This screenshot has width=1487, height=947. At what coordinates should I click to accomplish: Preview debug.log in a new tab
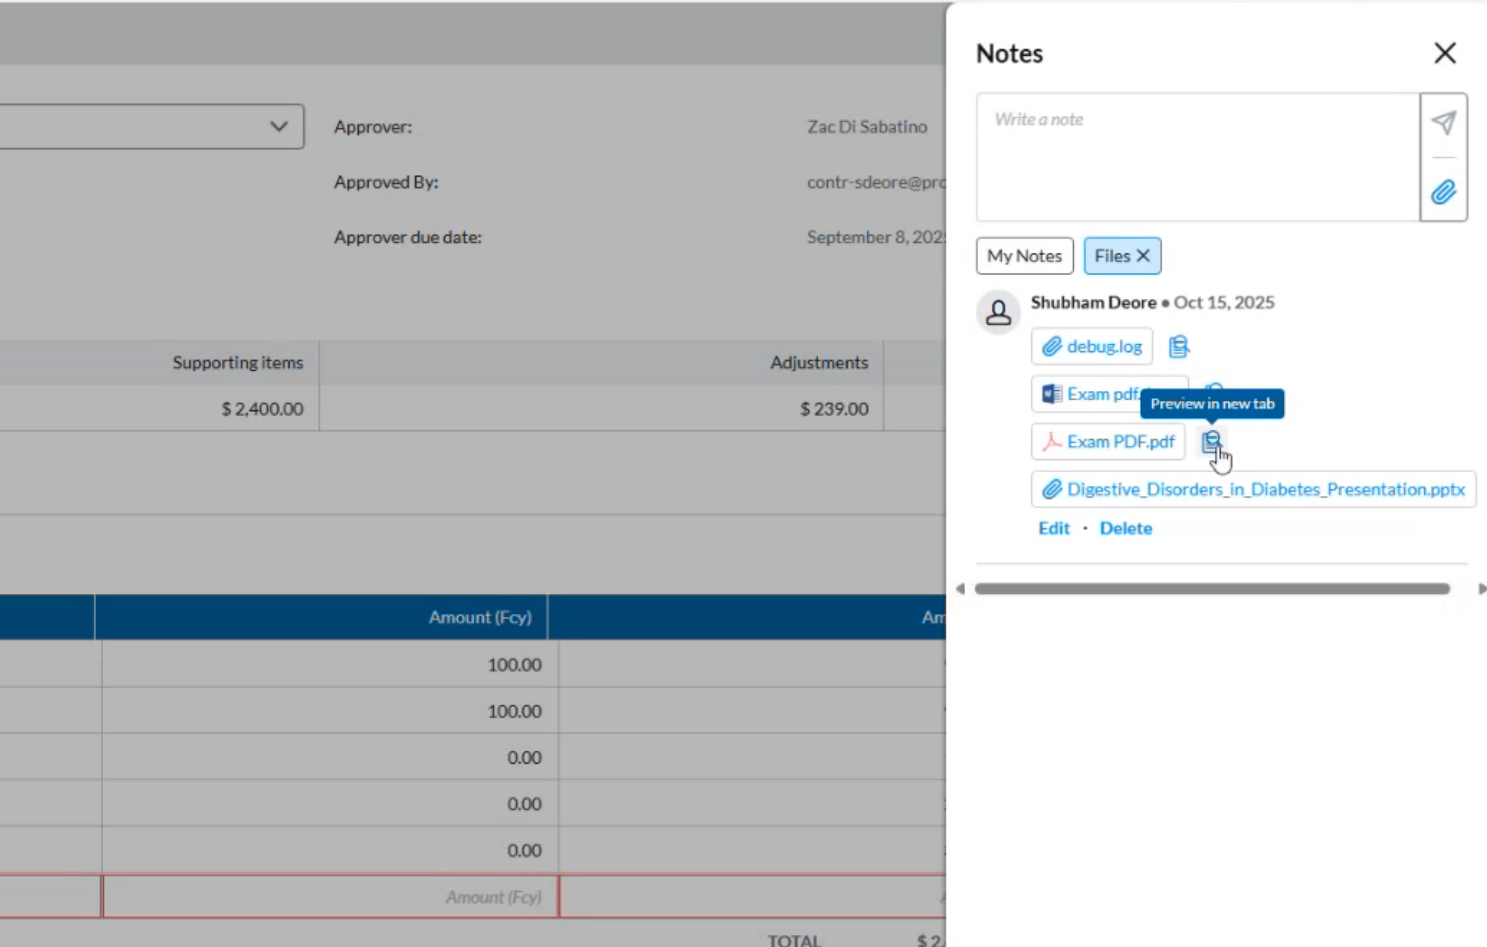coord(1179,347)
